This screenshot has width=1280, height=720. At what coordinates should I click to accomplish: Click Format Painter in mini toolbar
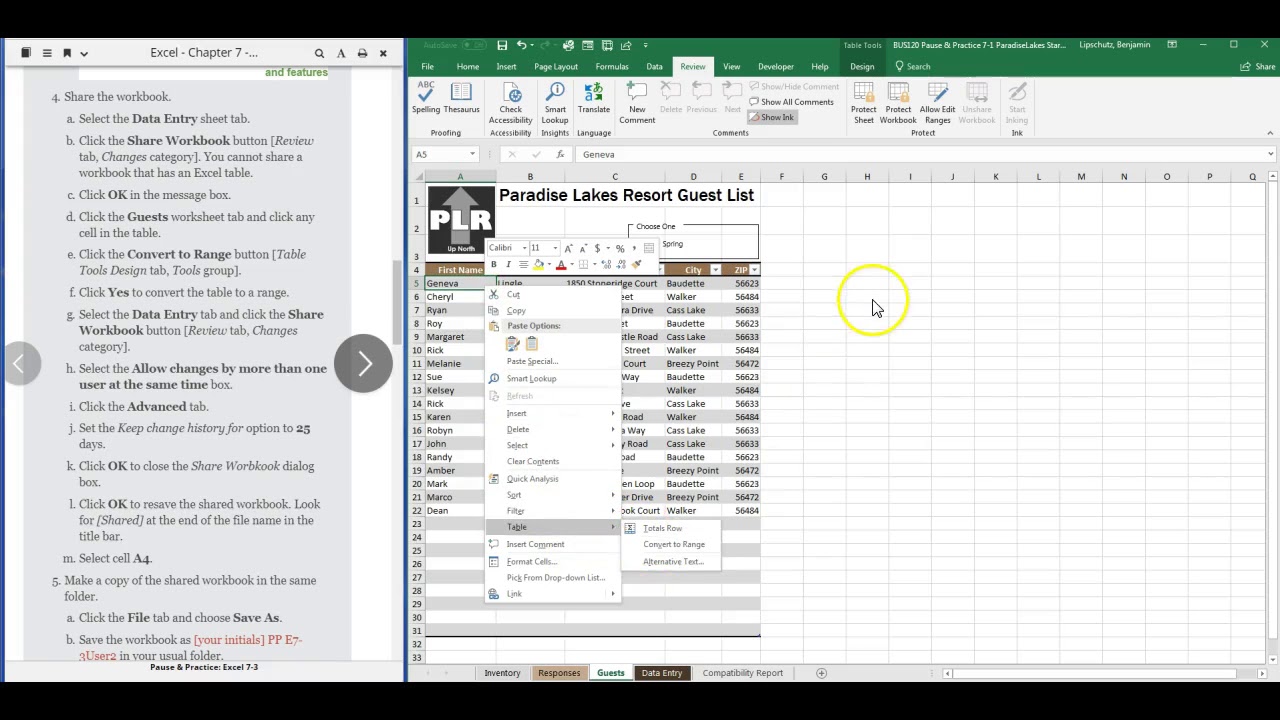click(x=636, y=265)
